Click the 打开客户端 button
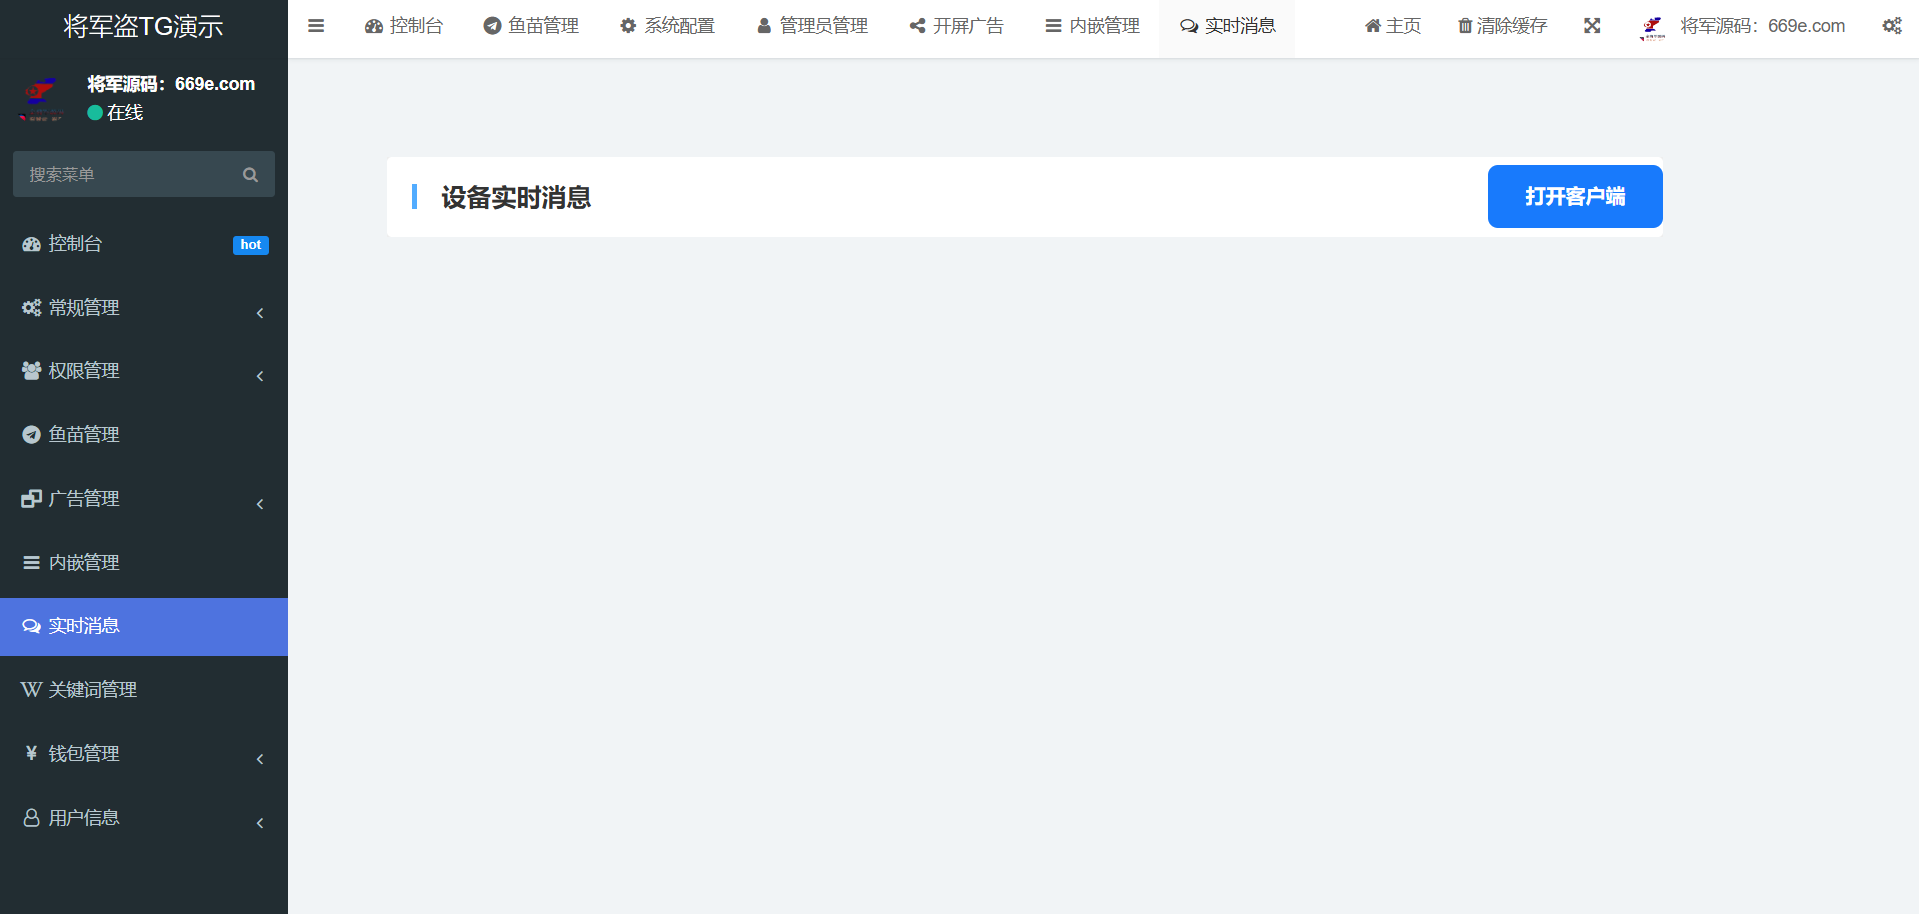 pyautogui.click(x=1575, y=196)
